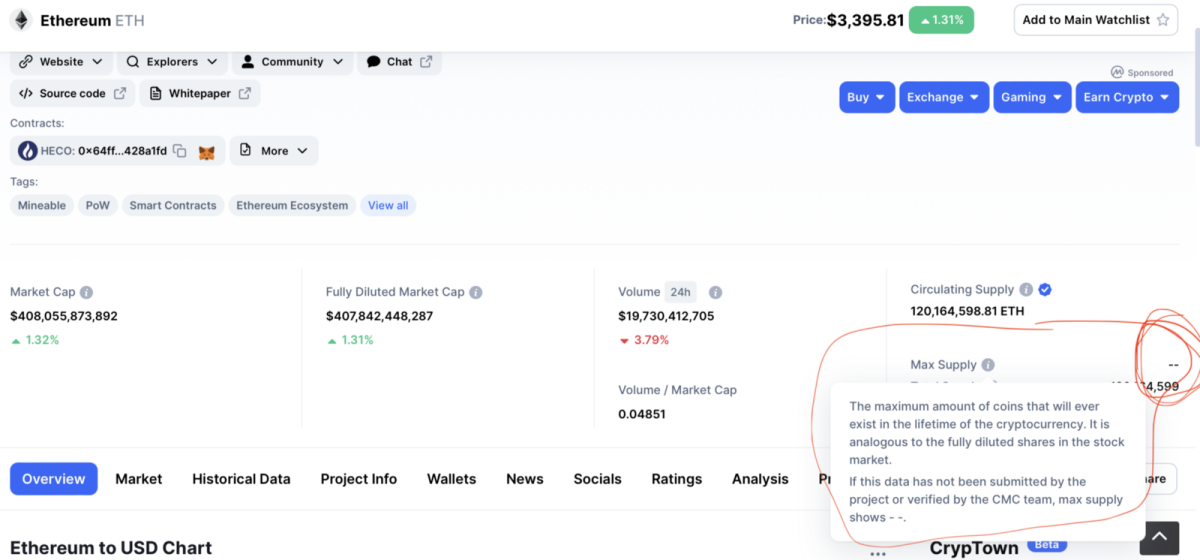Screen dimensions: 1200x560
Task: Open the Source code link
Action: (72, 94)
